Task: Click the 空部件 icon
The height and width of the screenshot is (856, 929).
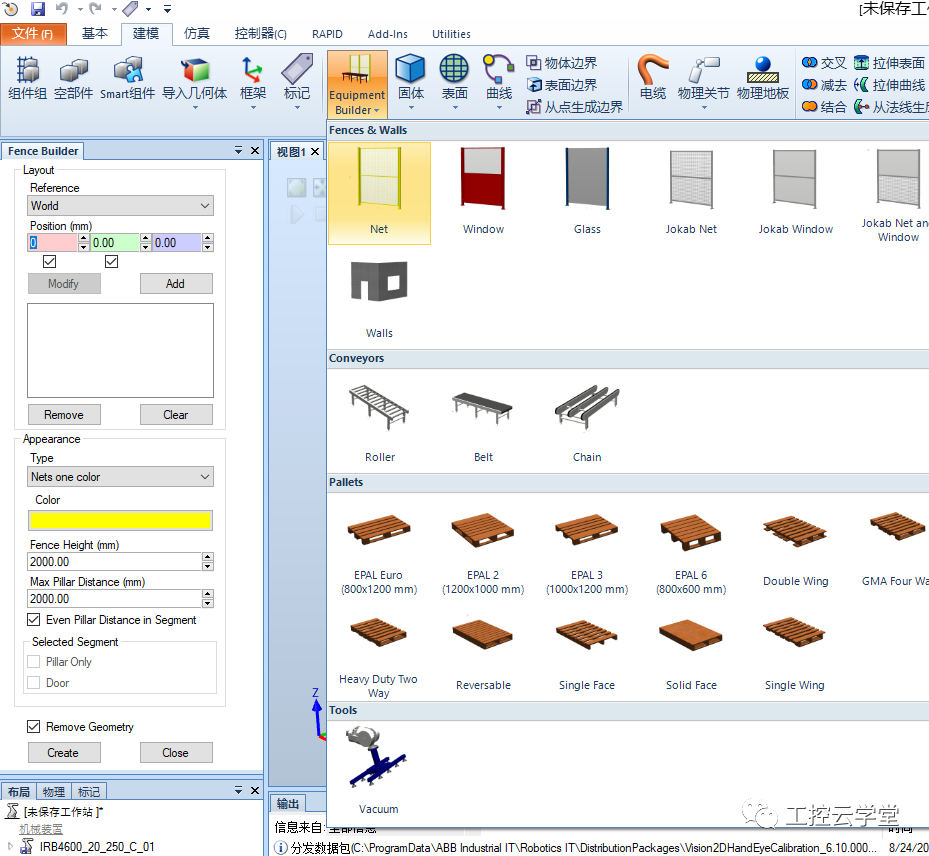Action: tap(73, 78)
